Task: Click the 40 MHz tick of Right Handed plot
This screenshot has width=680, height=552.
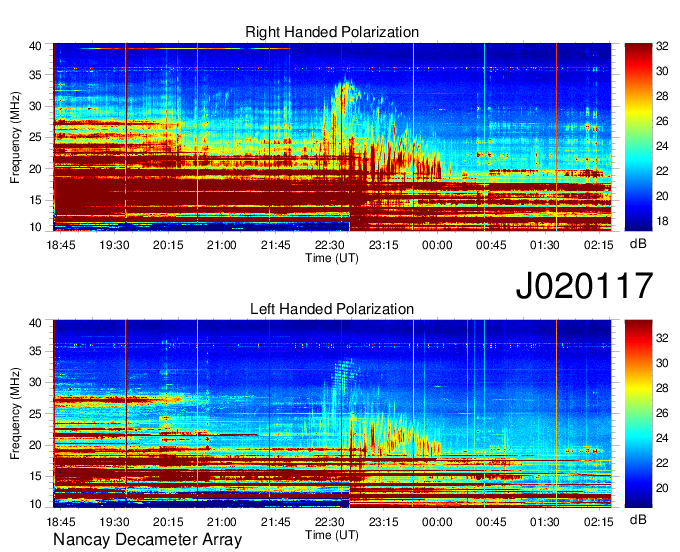Action: pos(35,46)
